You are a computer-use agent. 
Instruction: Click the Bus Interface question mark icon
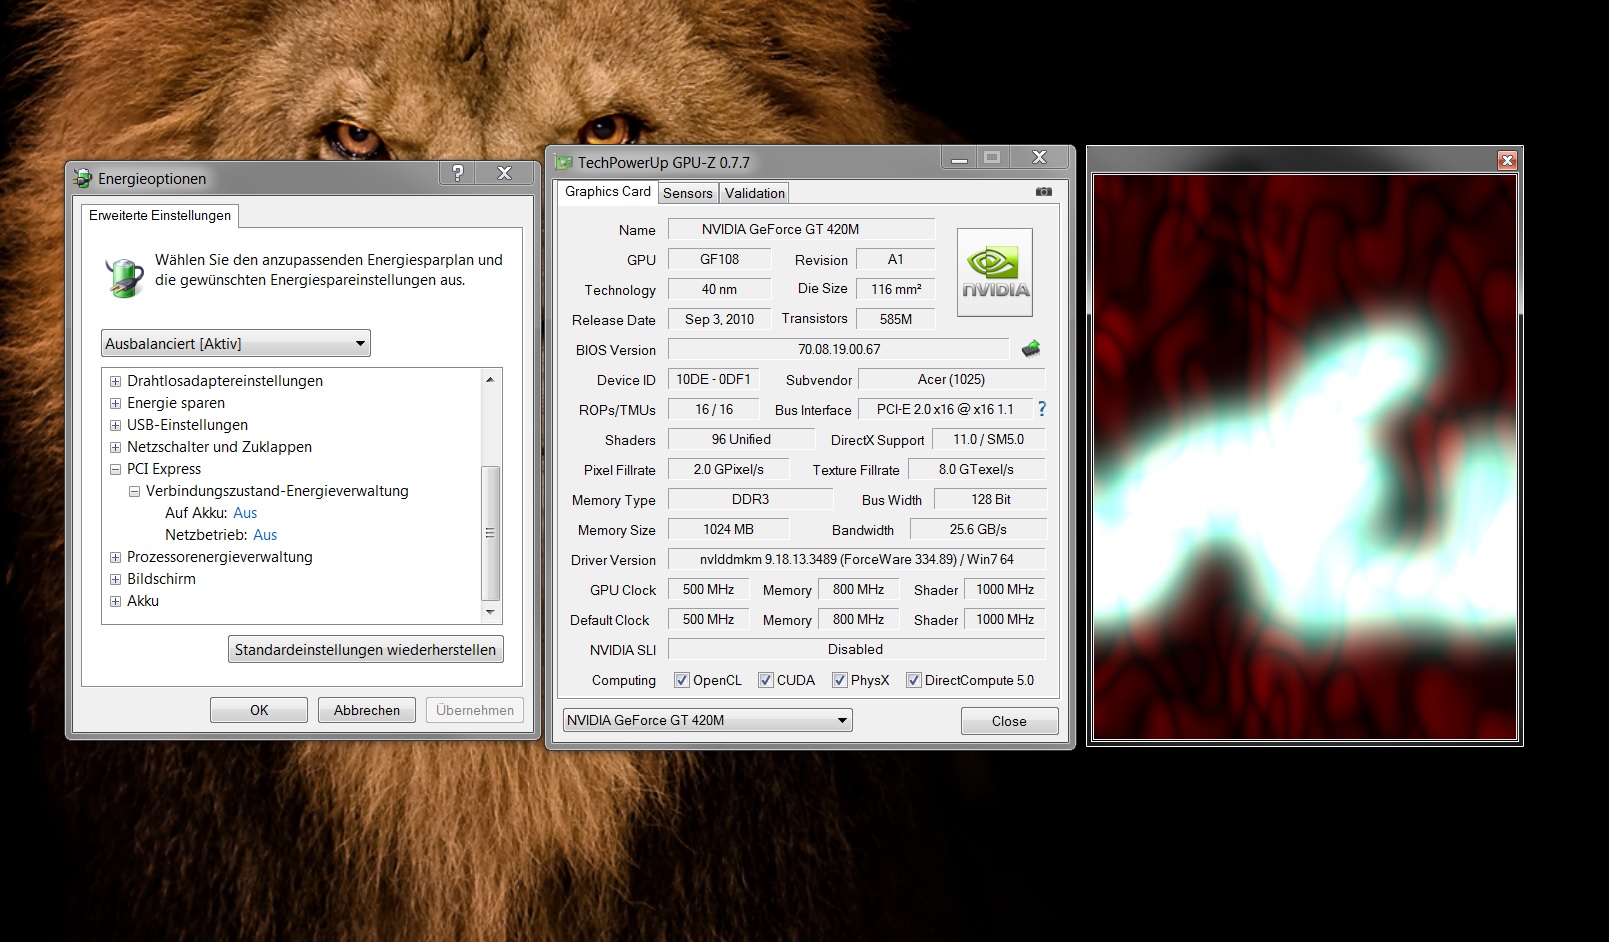[1042, 409]
